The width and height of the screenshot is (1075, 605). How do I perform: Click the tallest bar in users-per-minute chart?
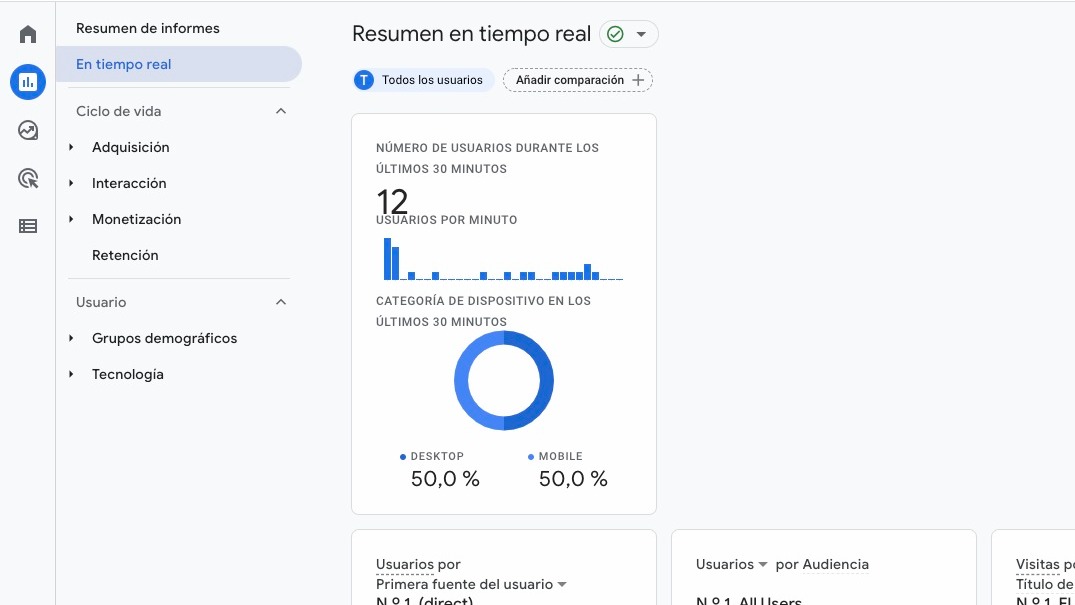(x=387, y=259)
